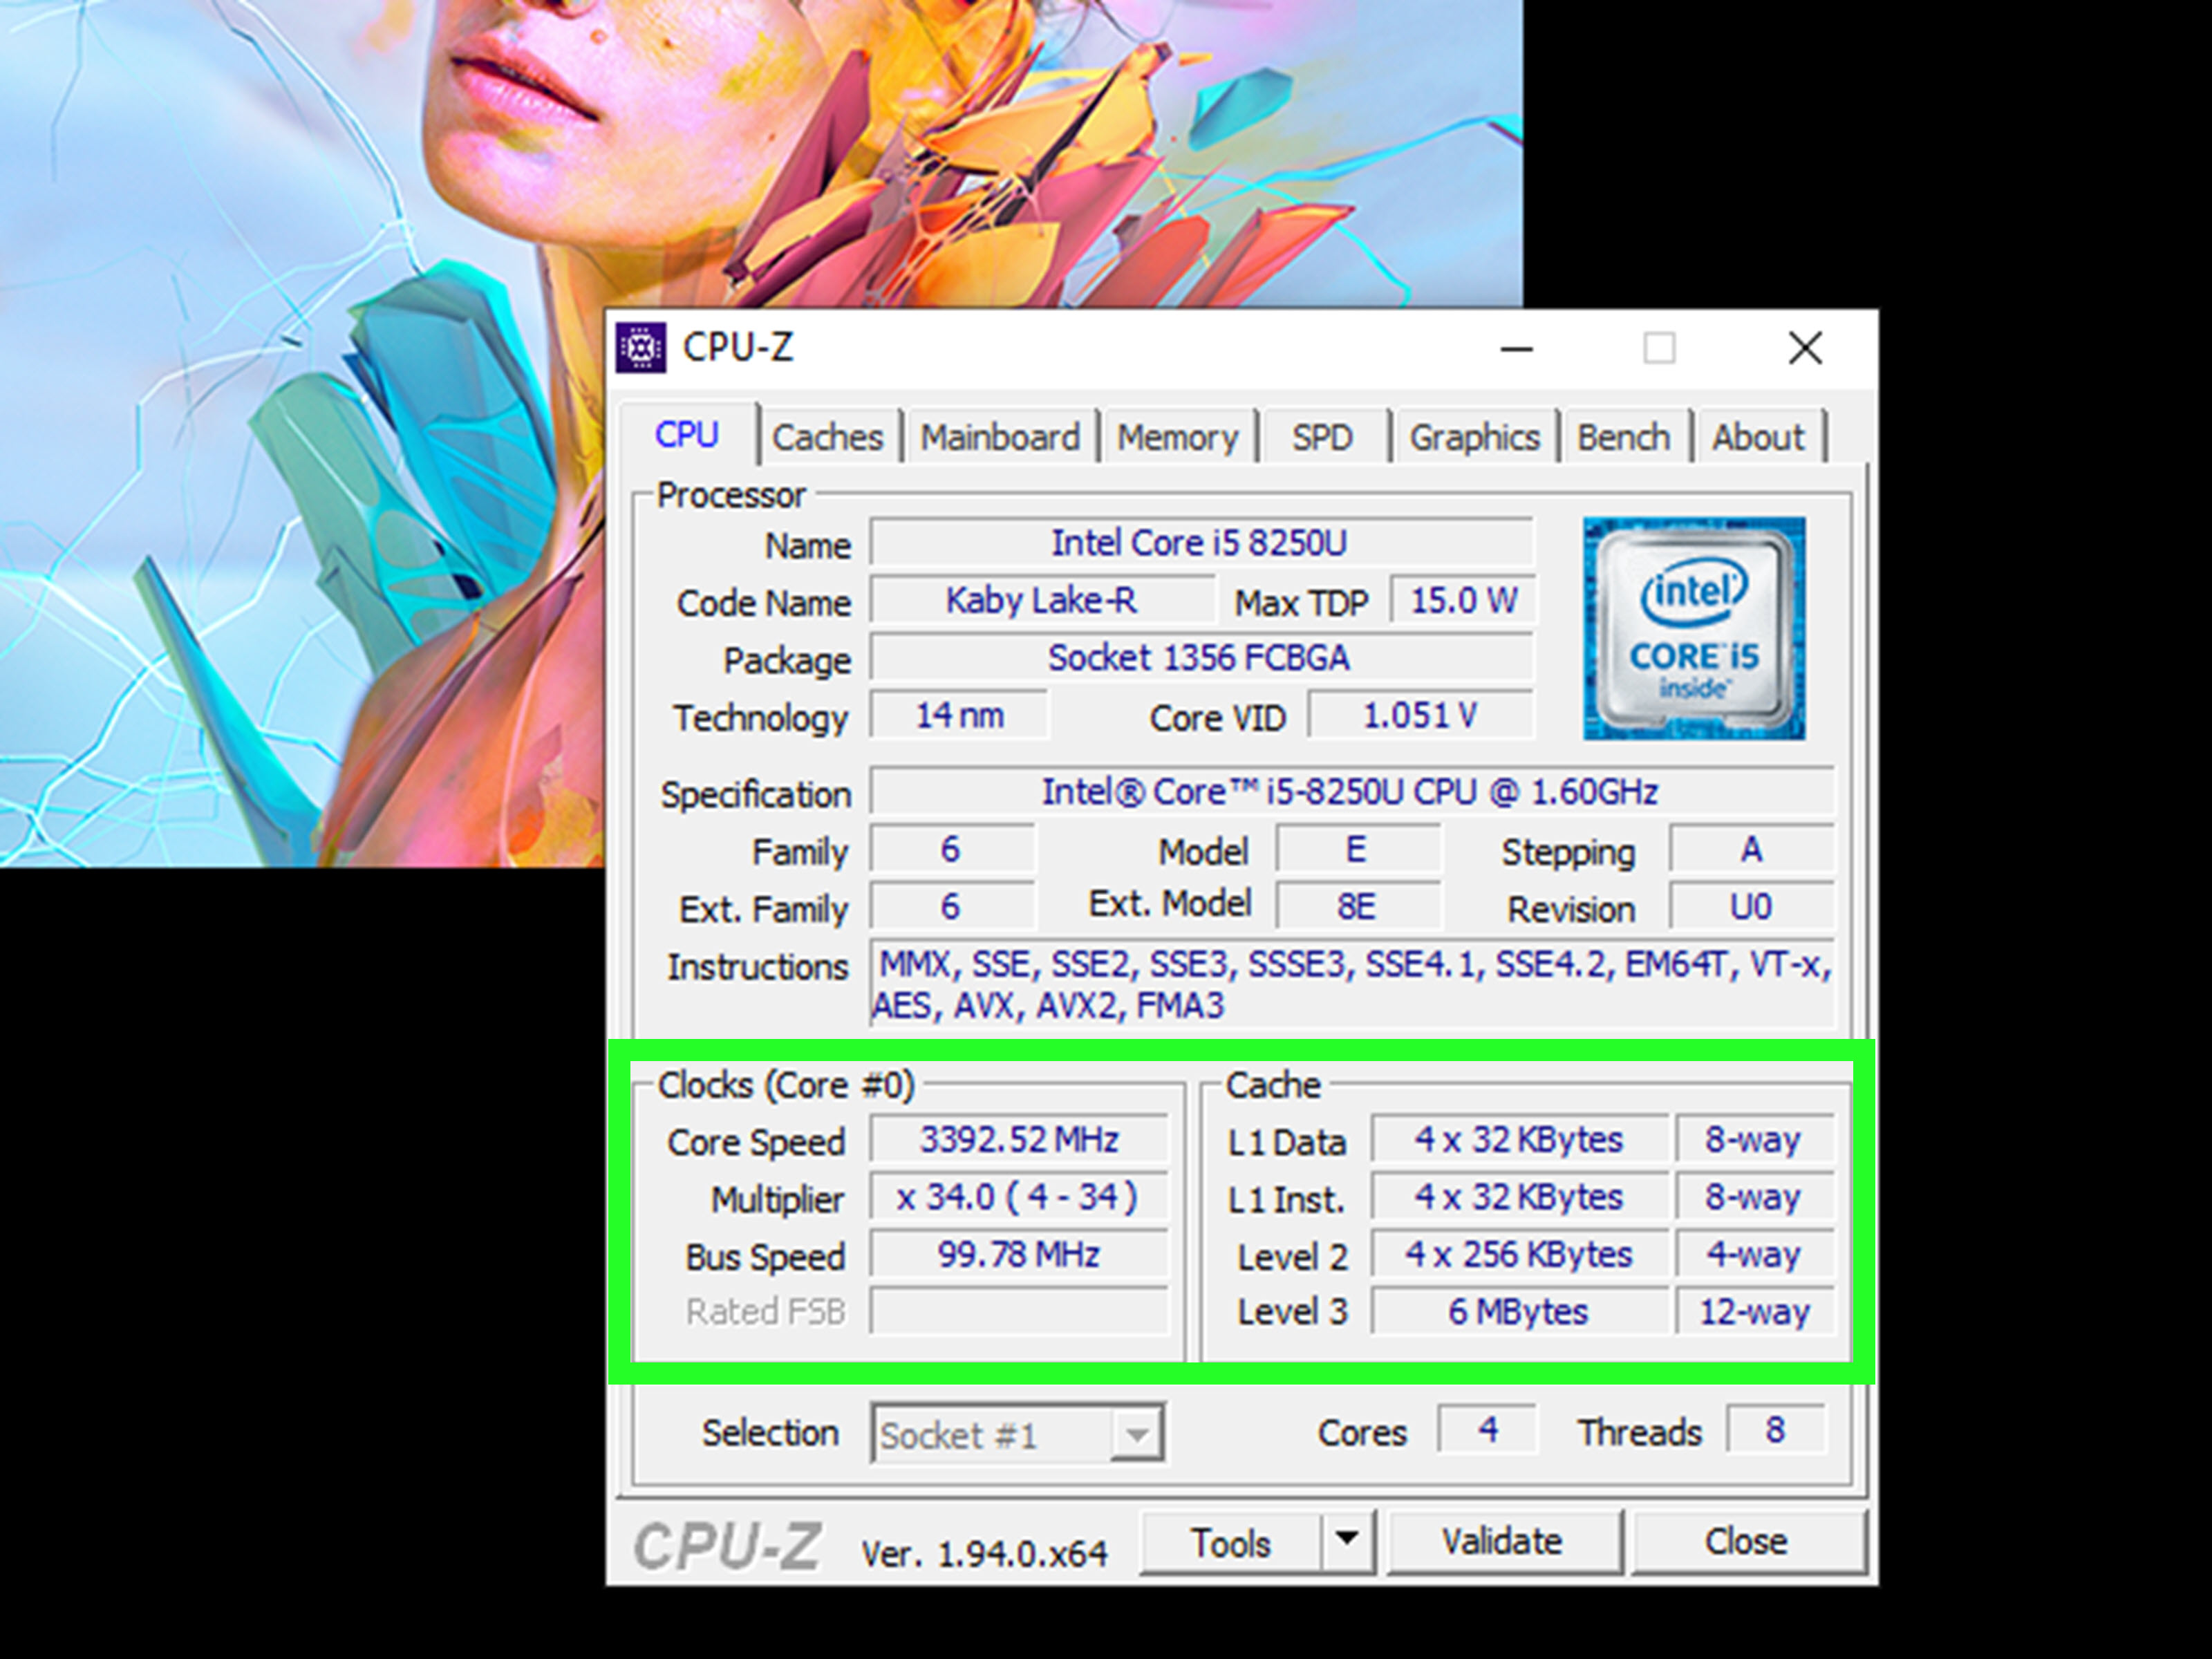Screen dimensions: 2212x1659
Task: Expand the Socket #1 selection combo box
Action: (x=1136, y=1434)
